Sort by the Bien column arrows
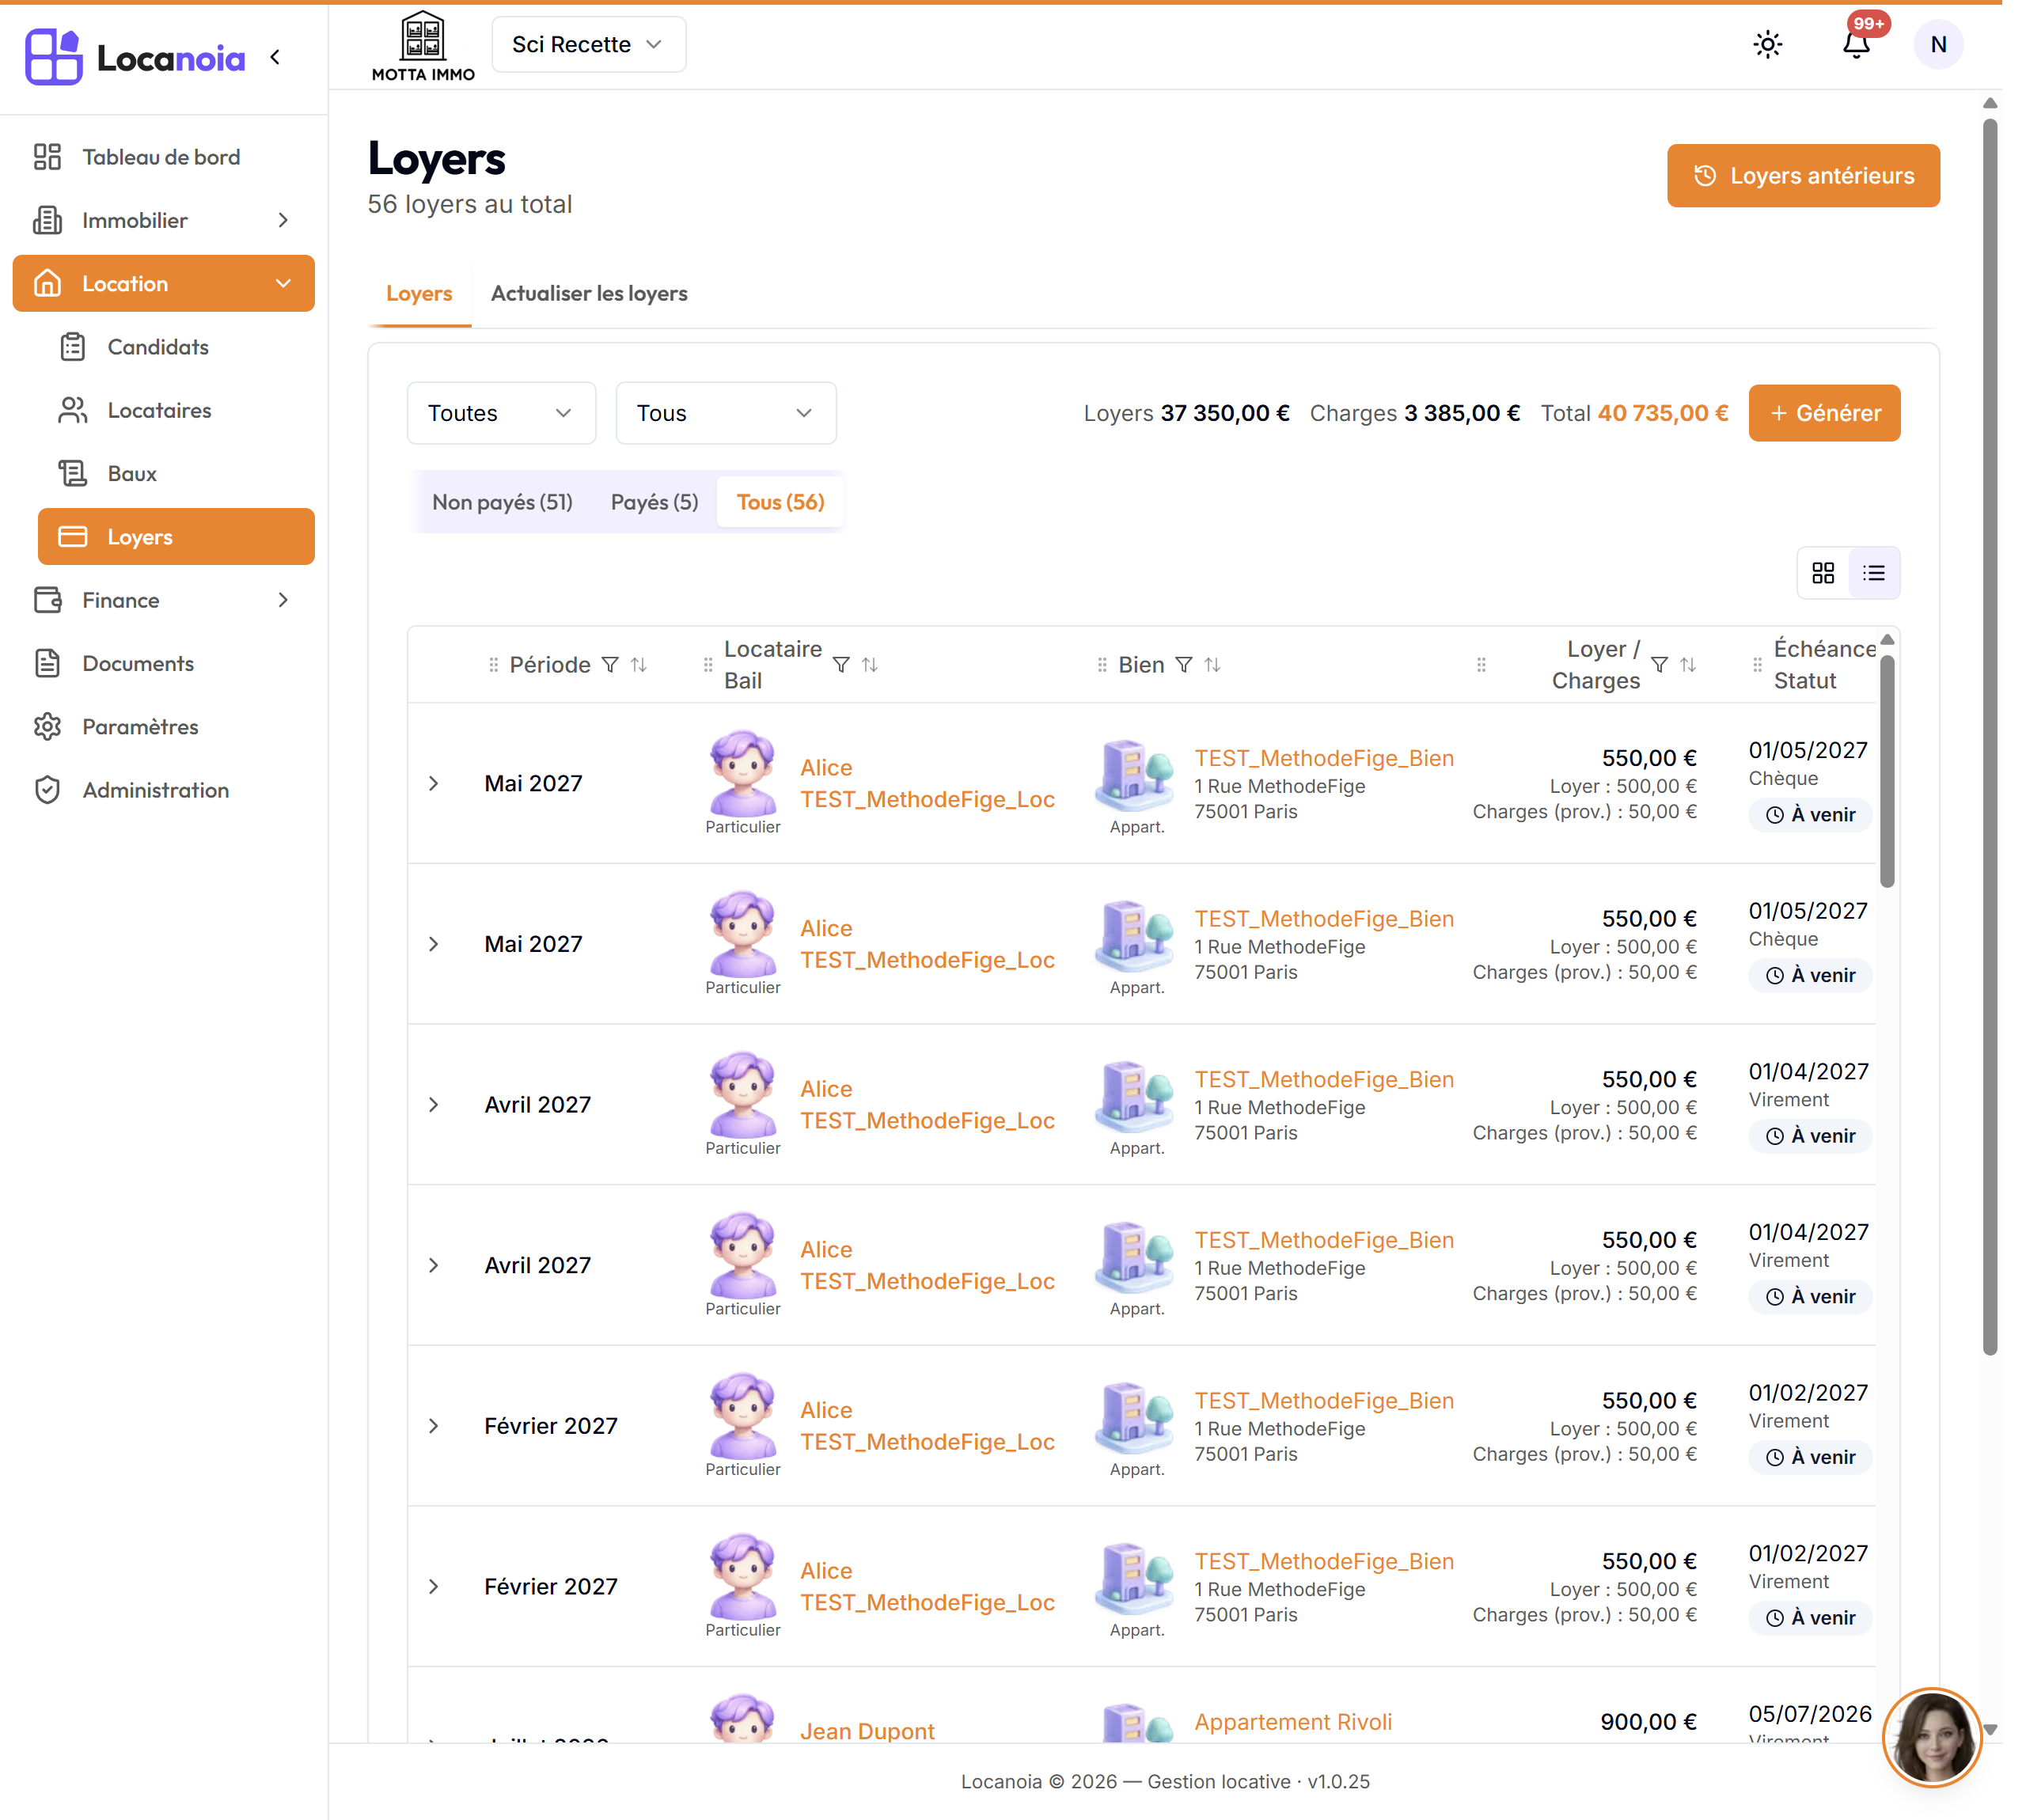The height and width of the screenshot is (1820, 2026). pos(1212,665)
